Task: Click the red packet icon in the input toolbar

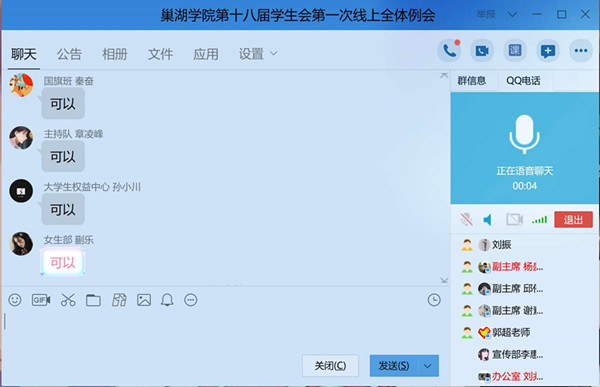Action: pos(119,300)
